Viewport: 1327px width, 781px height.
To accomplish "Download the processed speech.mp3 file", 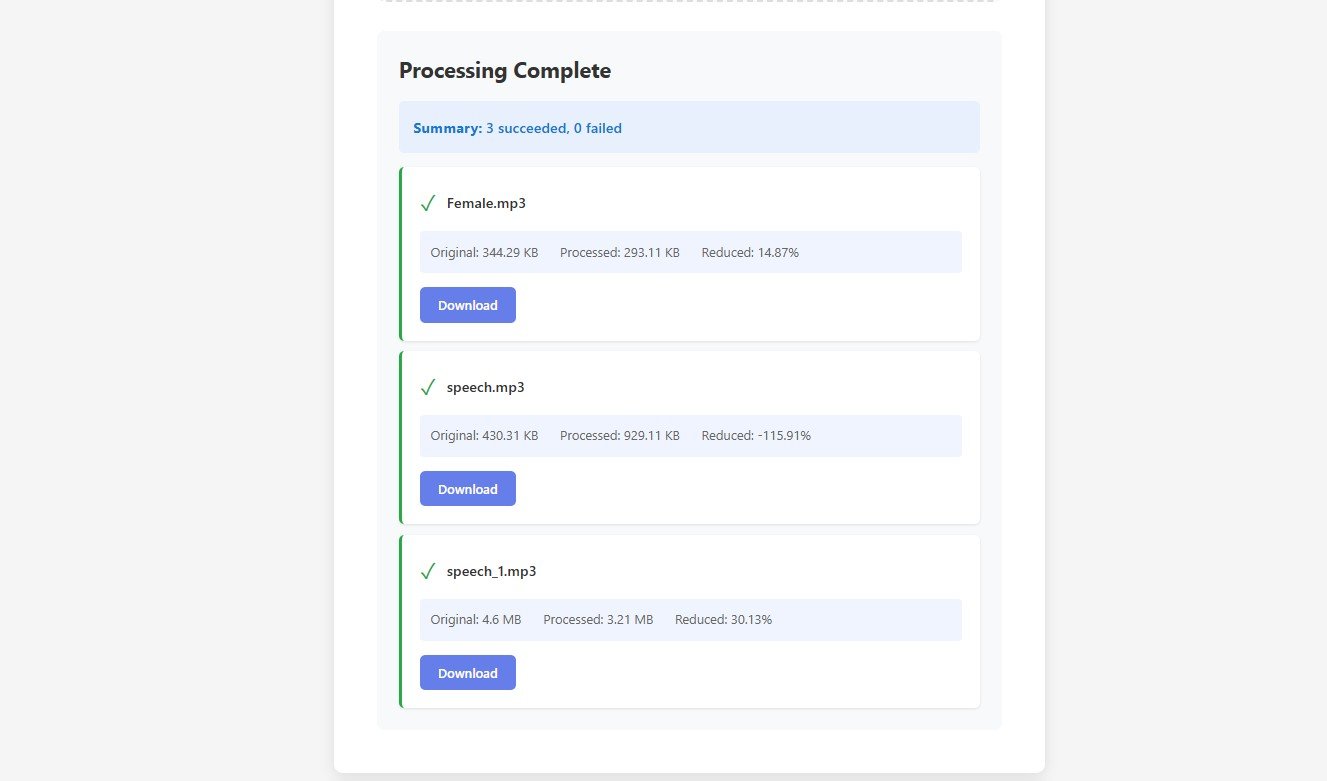I will 467,488.
